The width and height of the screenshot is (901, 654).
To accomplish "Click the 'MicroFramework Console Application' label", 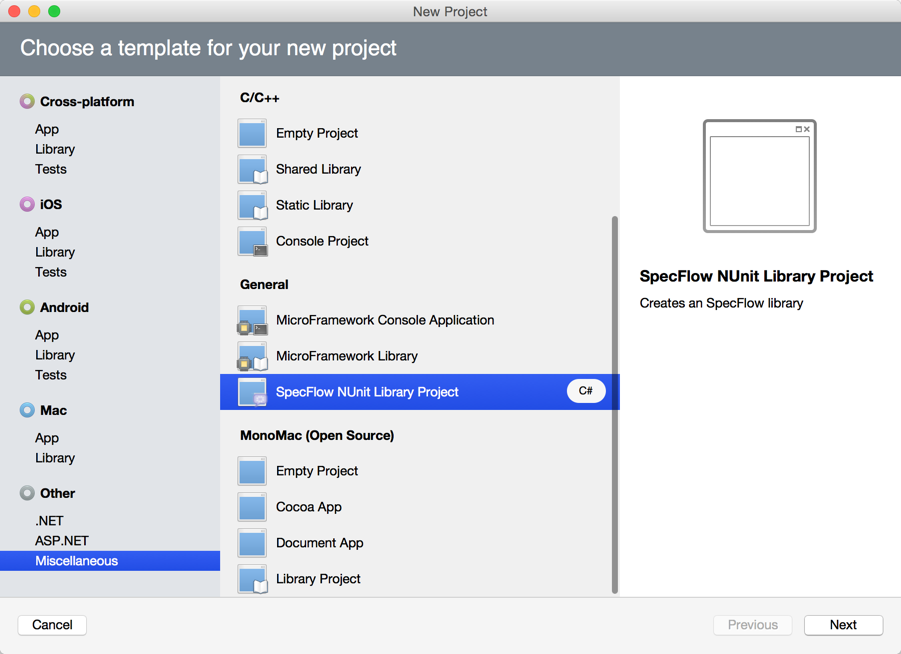I will [385, 320].
